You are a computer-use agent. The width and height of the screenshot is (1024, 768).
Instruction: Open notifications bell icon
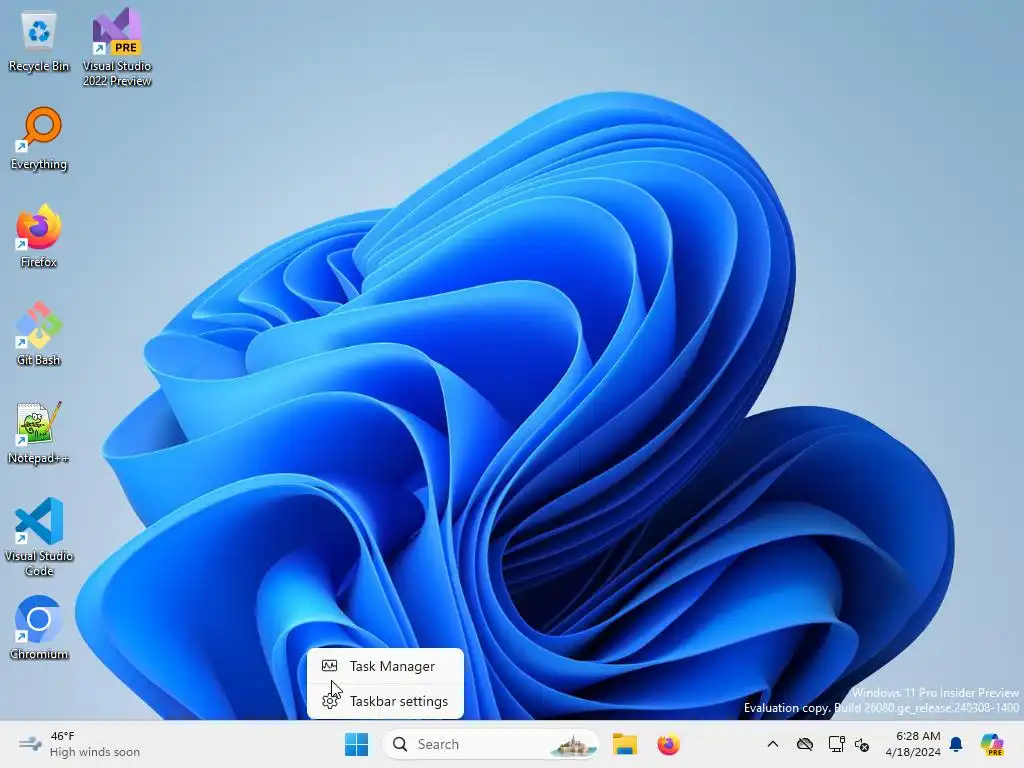pos(957,744)
